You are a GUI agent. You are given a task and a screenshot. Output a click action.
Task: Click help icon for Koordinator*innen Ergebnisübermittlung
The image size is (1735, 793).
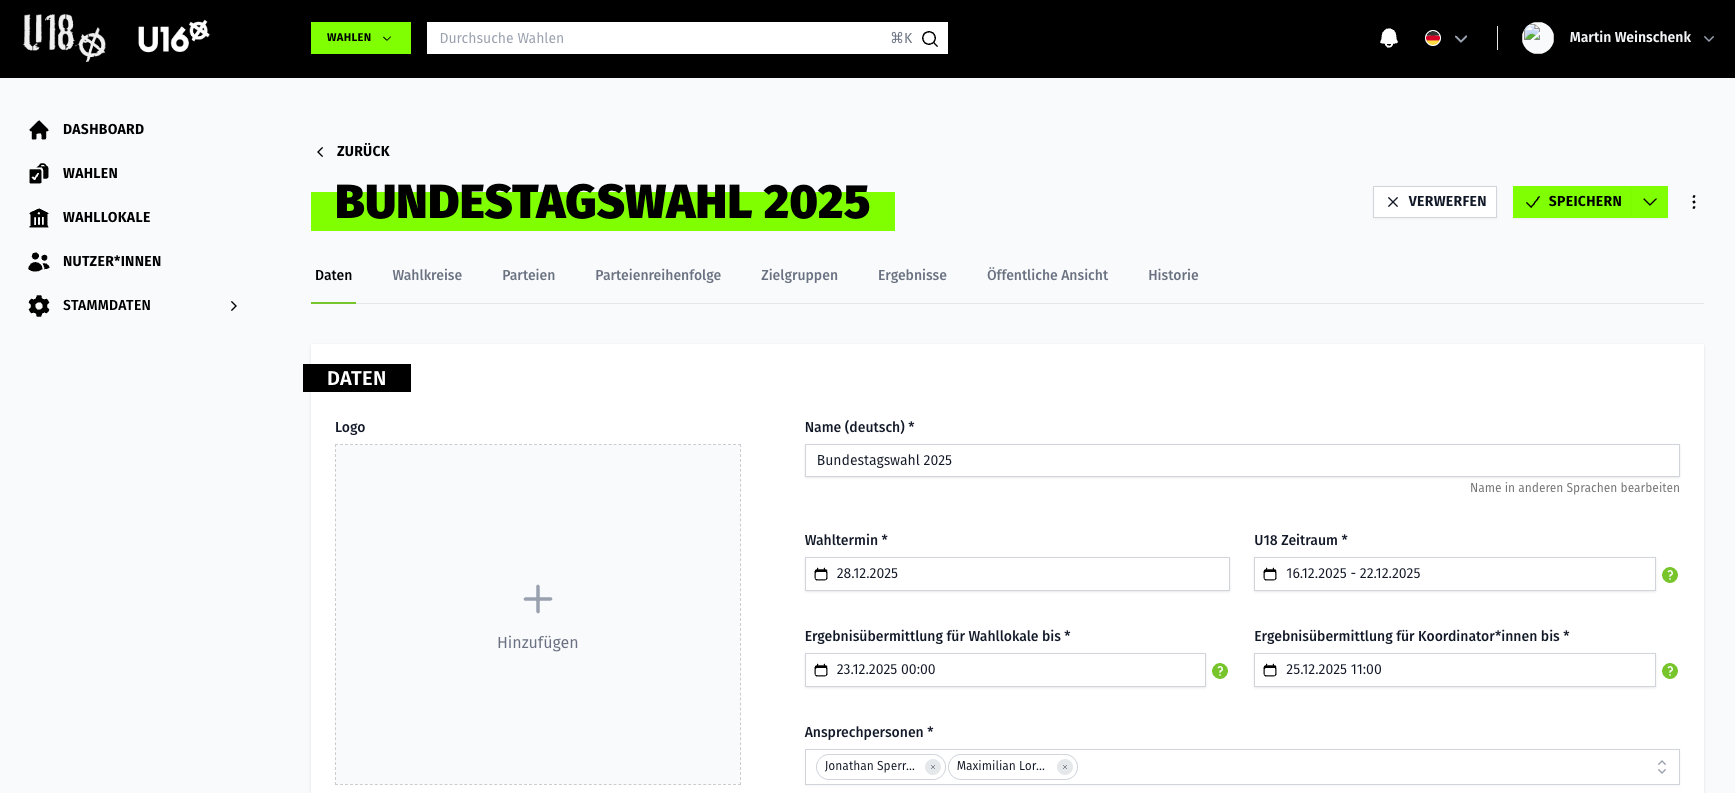(x=1669, y=671)
